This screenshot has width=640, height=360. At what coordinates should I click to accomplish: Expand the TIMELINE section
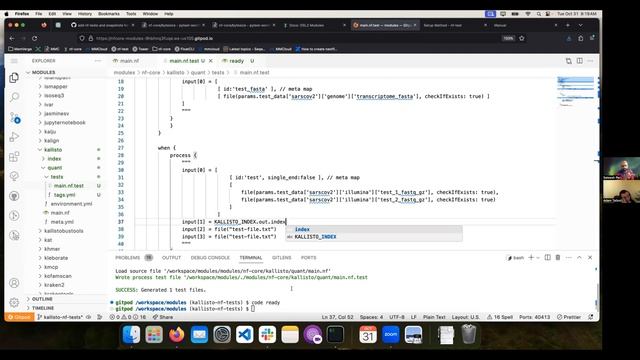pyautogui.click(x=43, y=308)
